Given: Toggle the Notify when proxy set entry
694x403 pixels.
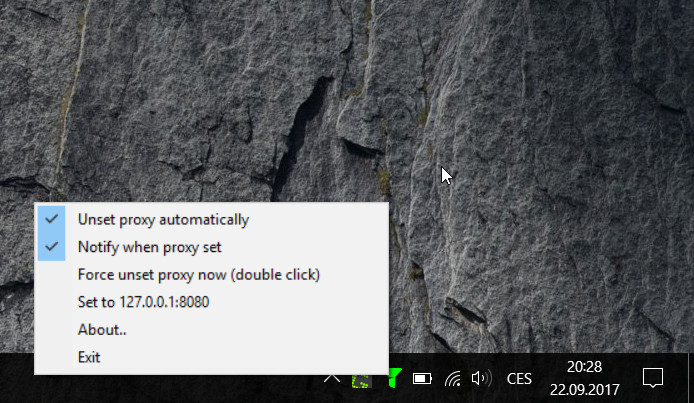Looking at the screenshot, I should coord(212,247).
